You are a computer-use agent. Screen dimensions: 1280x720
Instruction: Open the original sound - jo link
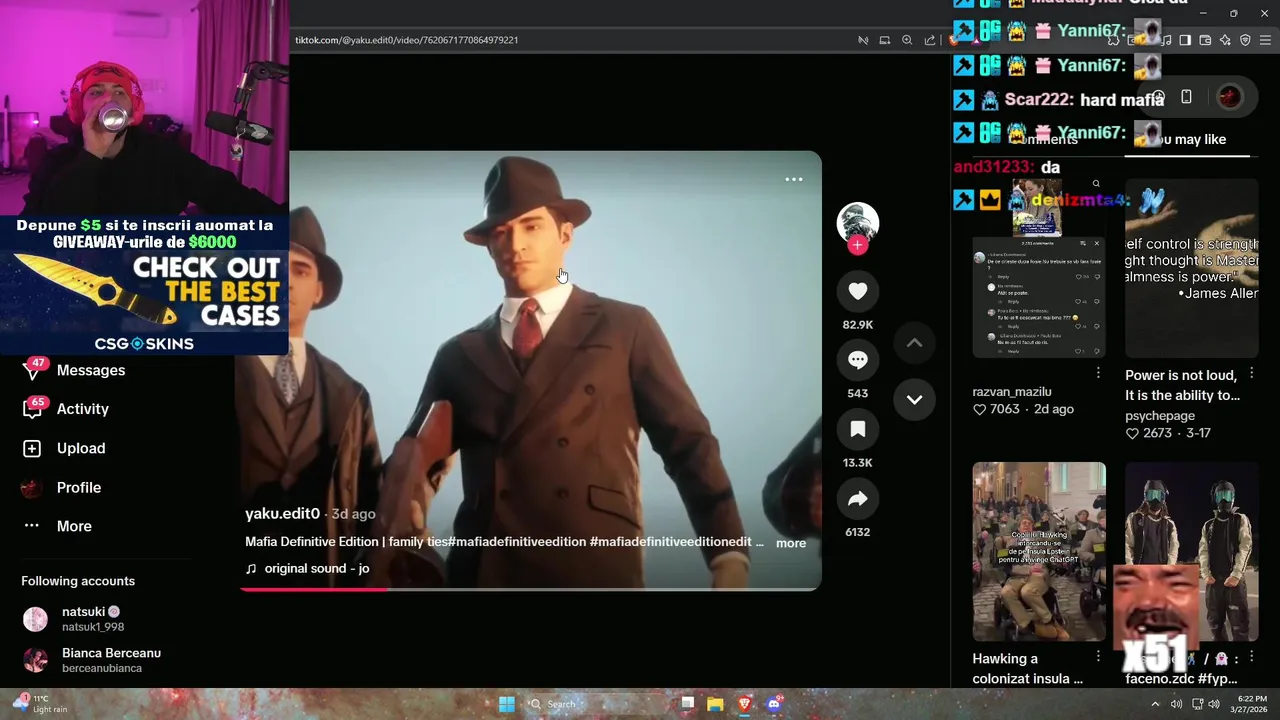[317, 569]
